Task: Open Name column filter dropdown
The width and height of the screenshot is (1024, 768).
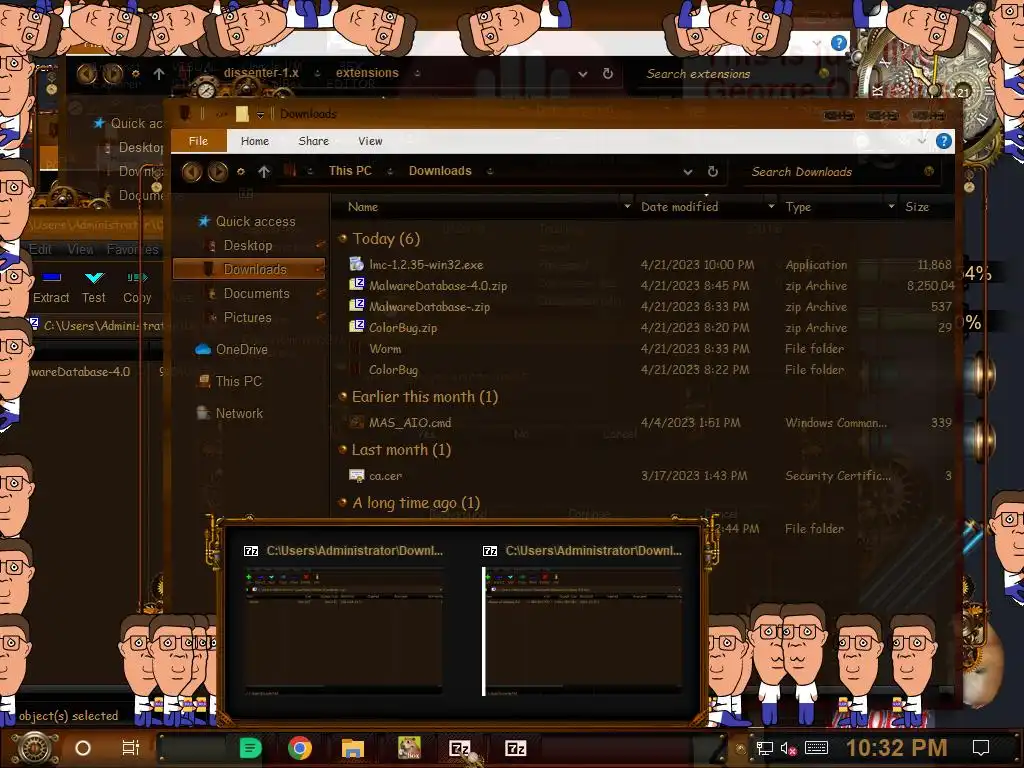Action: click(x=627, y=206)
